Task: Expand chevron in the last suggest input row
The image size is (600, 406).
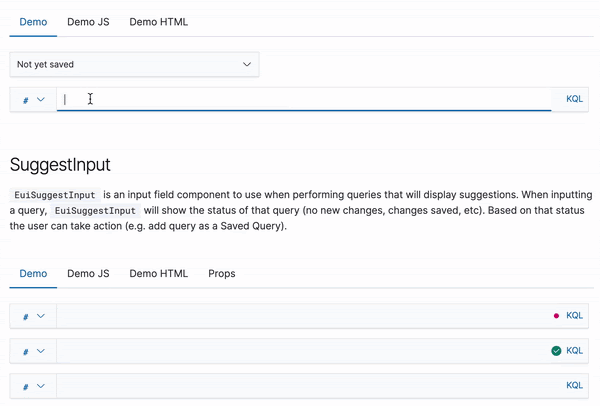Action: (x=41, y=386)
